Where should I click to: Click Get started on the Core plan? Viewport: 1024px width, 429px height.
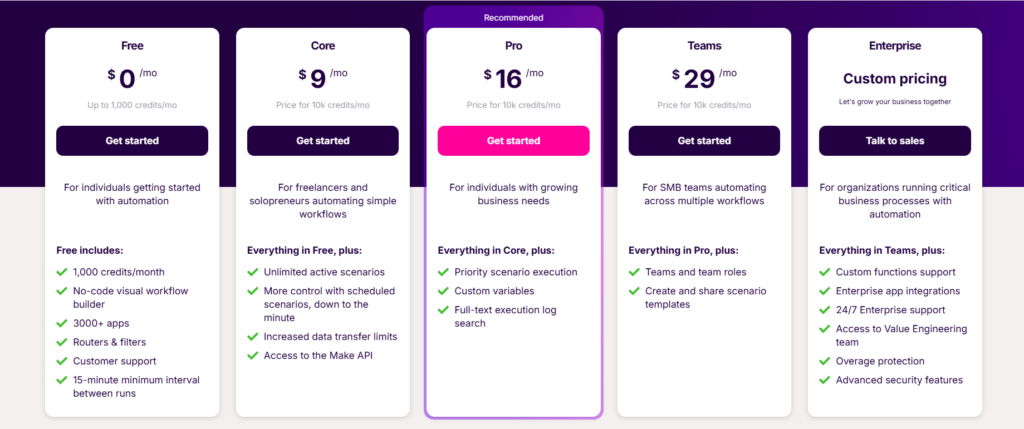[x=323, y=141]
